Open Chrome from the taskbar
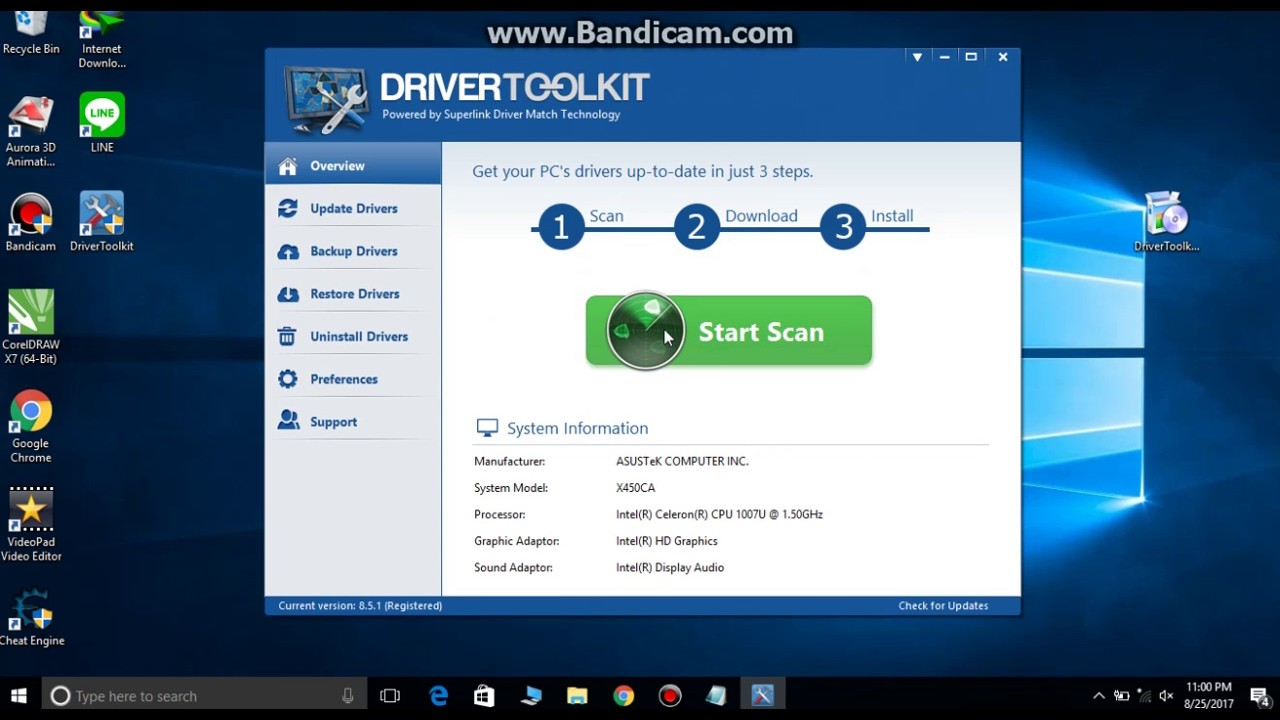Viewport: 1280px width, 720px height. click(x=623, y=696)
